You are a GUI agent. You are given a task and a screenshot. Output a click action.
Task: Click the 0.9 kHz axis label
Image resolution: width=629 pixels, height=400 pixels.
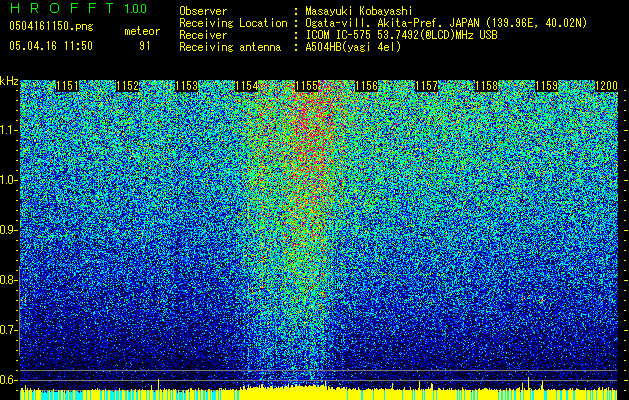8,230
